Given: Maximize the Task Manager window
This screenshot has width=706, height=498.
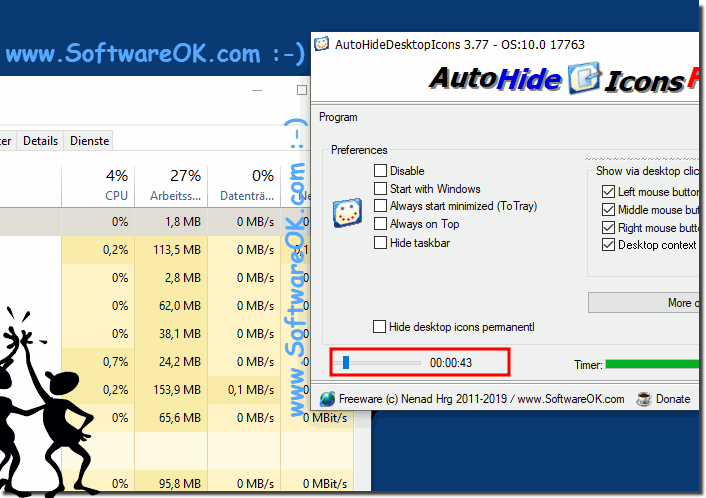Looking at the screenshot, I should tap(302, 90).
